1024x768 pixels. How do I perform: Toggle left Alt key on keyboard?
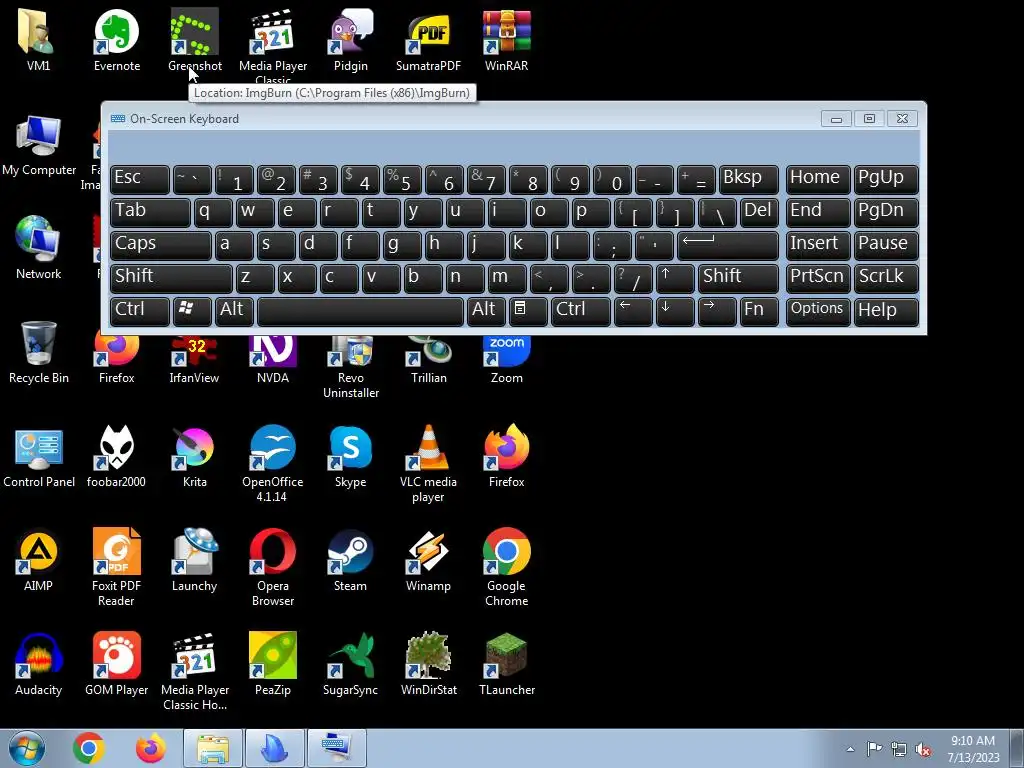click(x=234, y=311)
